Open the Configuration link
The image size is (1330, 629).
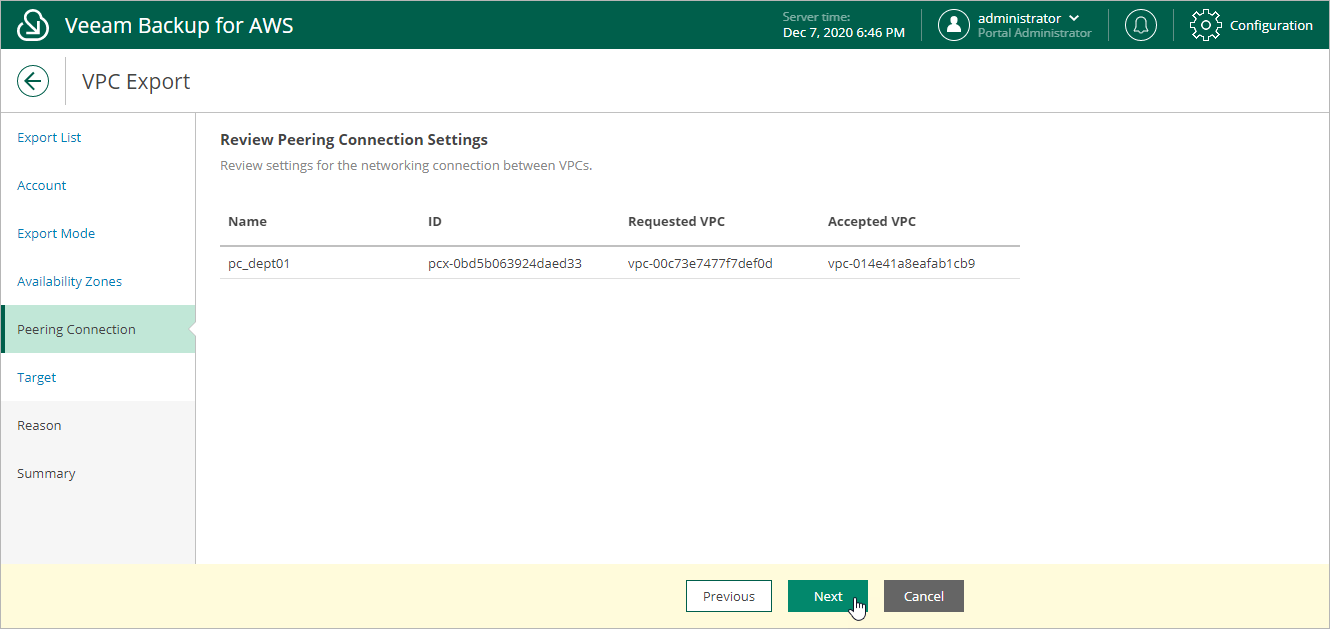click(1271, 25)
